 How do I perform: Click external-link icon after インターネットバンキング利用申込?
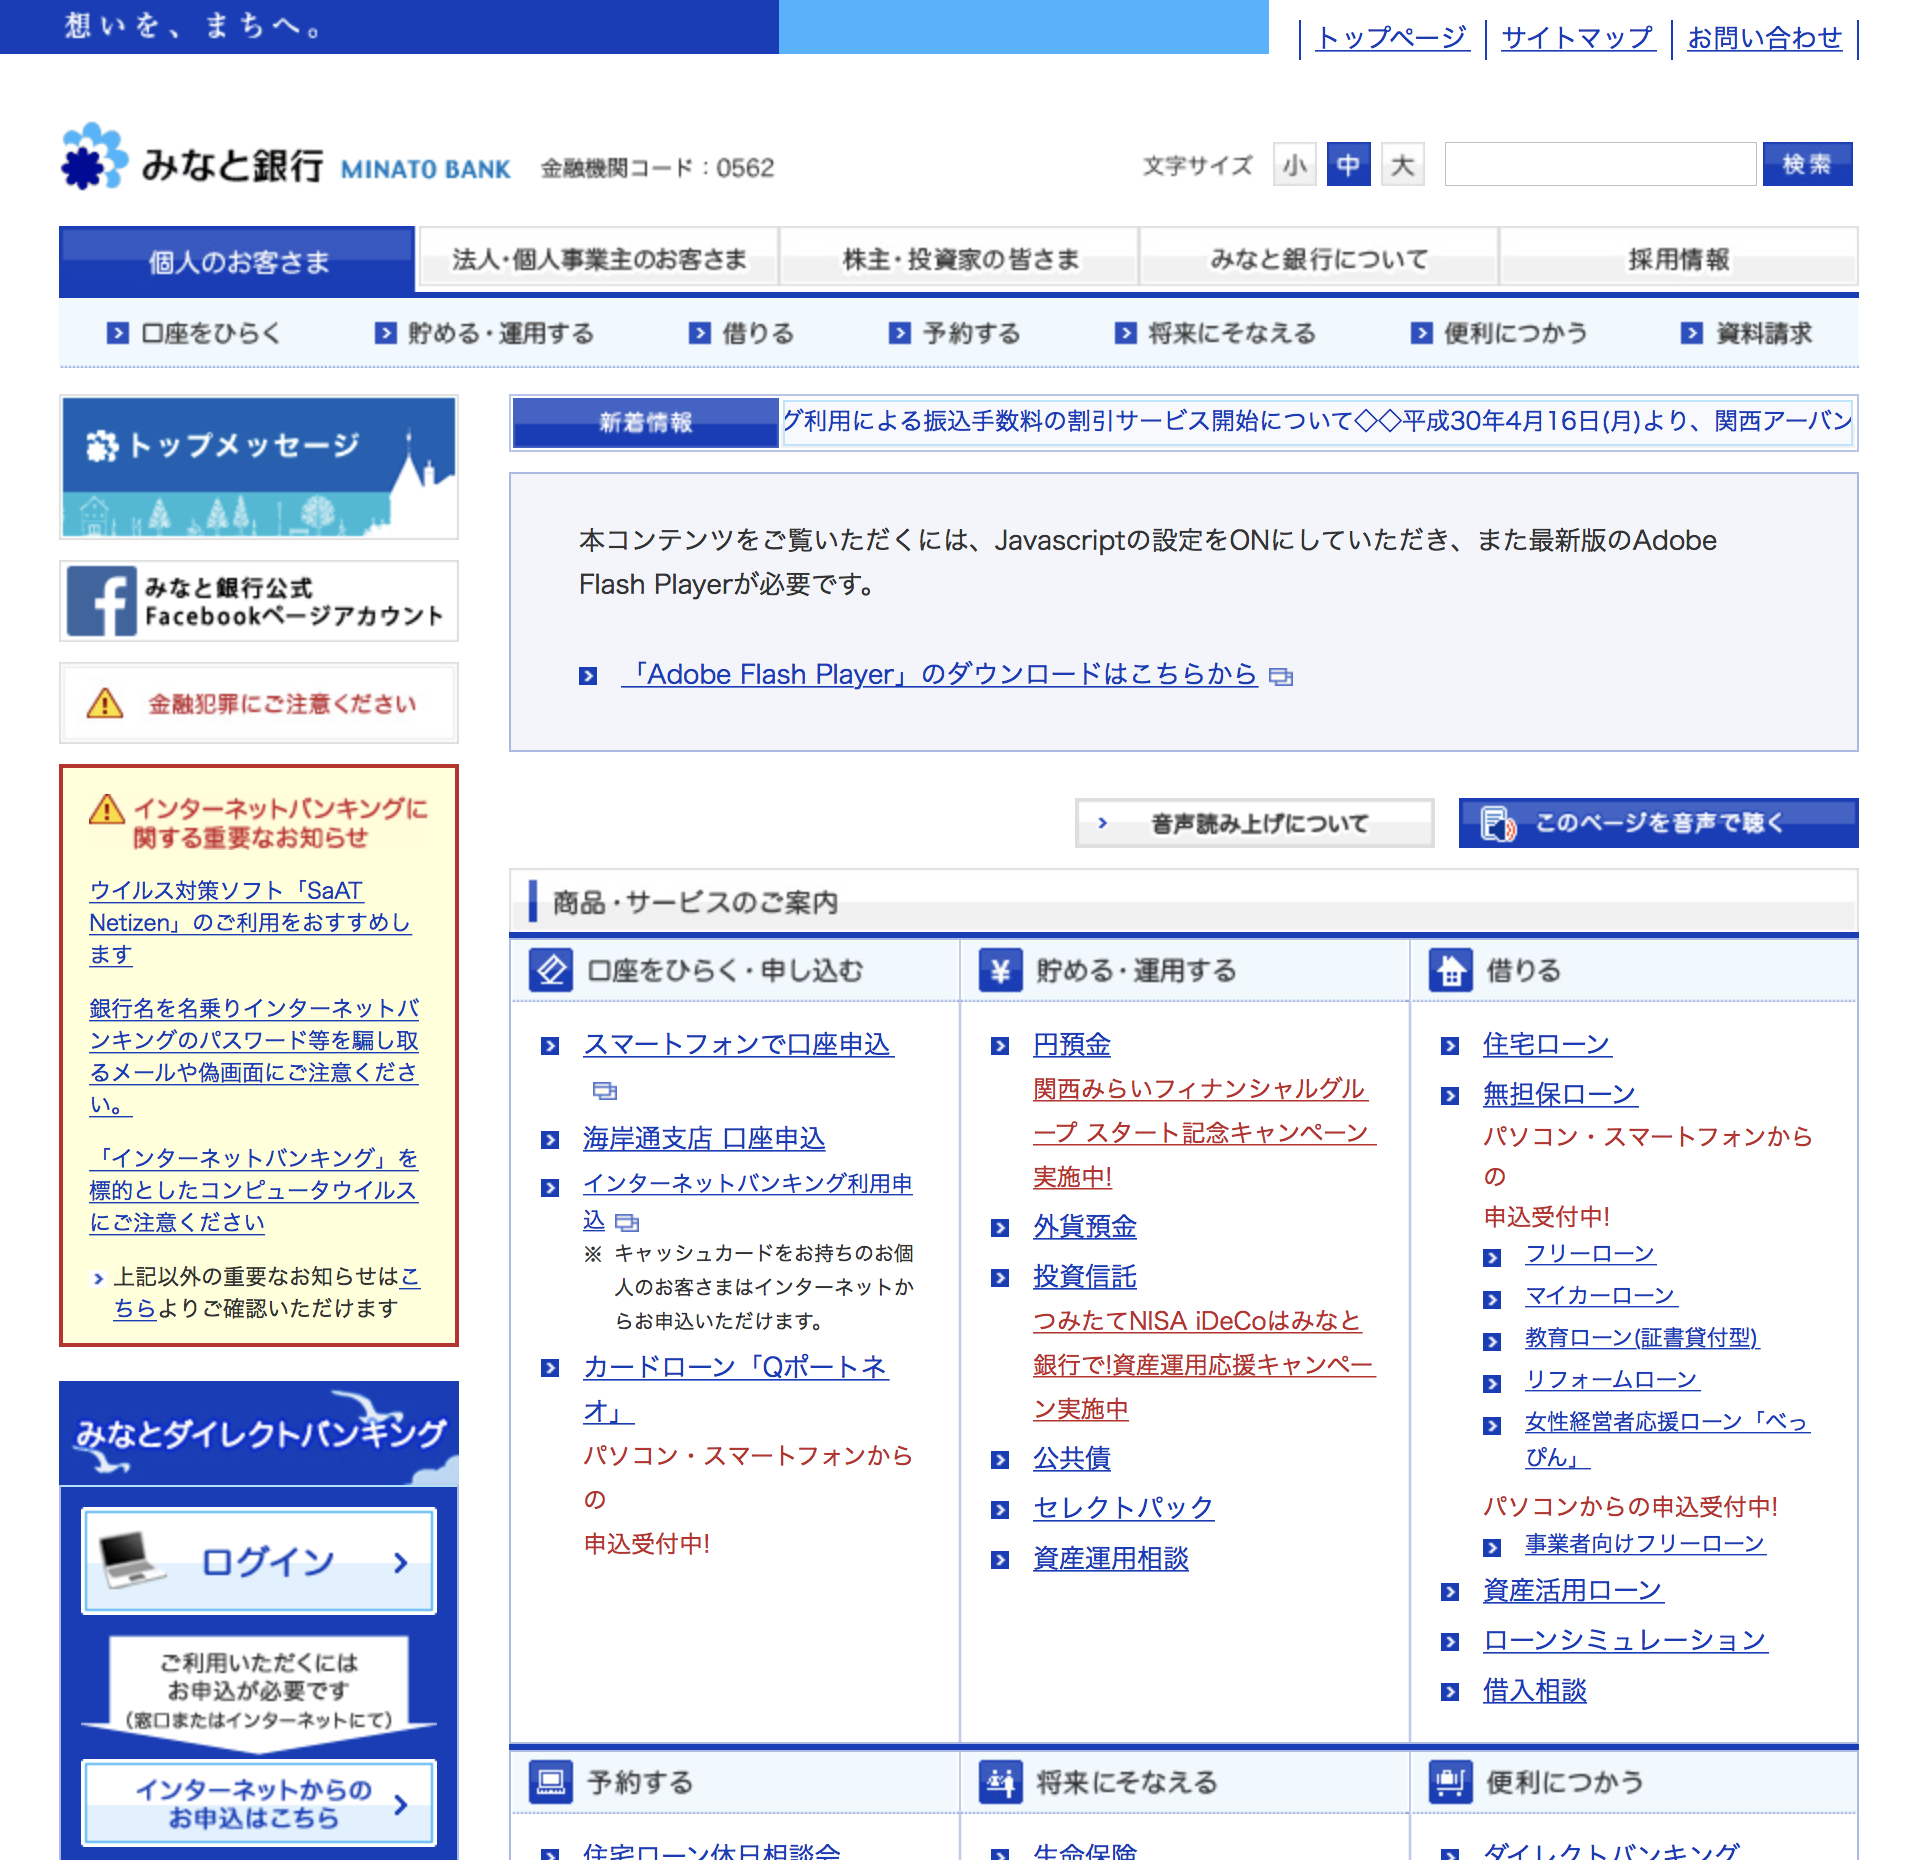[627, 1222]
